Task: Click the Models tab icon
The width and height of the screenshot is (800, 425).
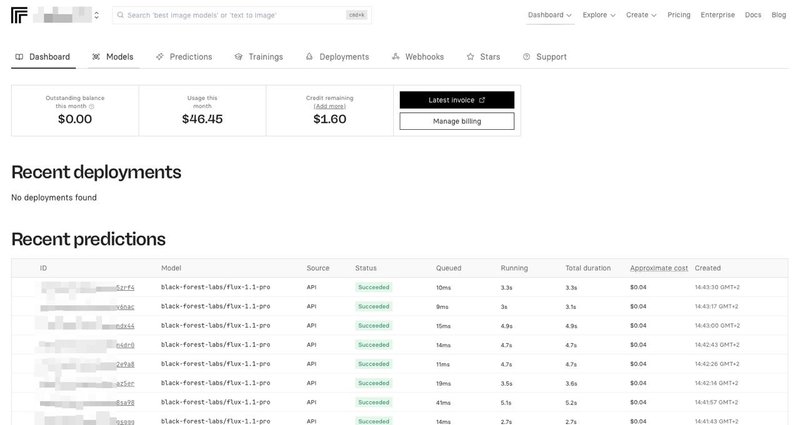Action: point(96,57)
